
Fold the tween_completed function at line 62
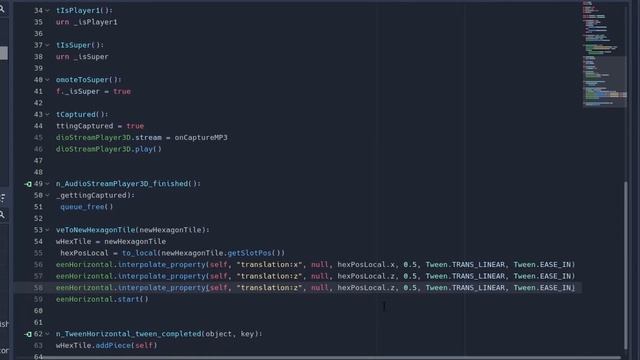(47, 334)
